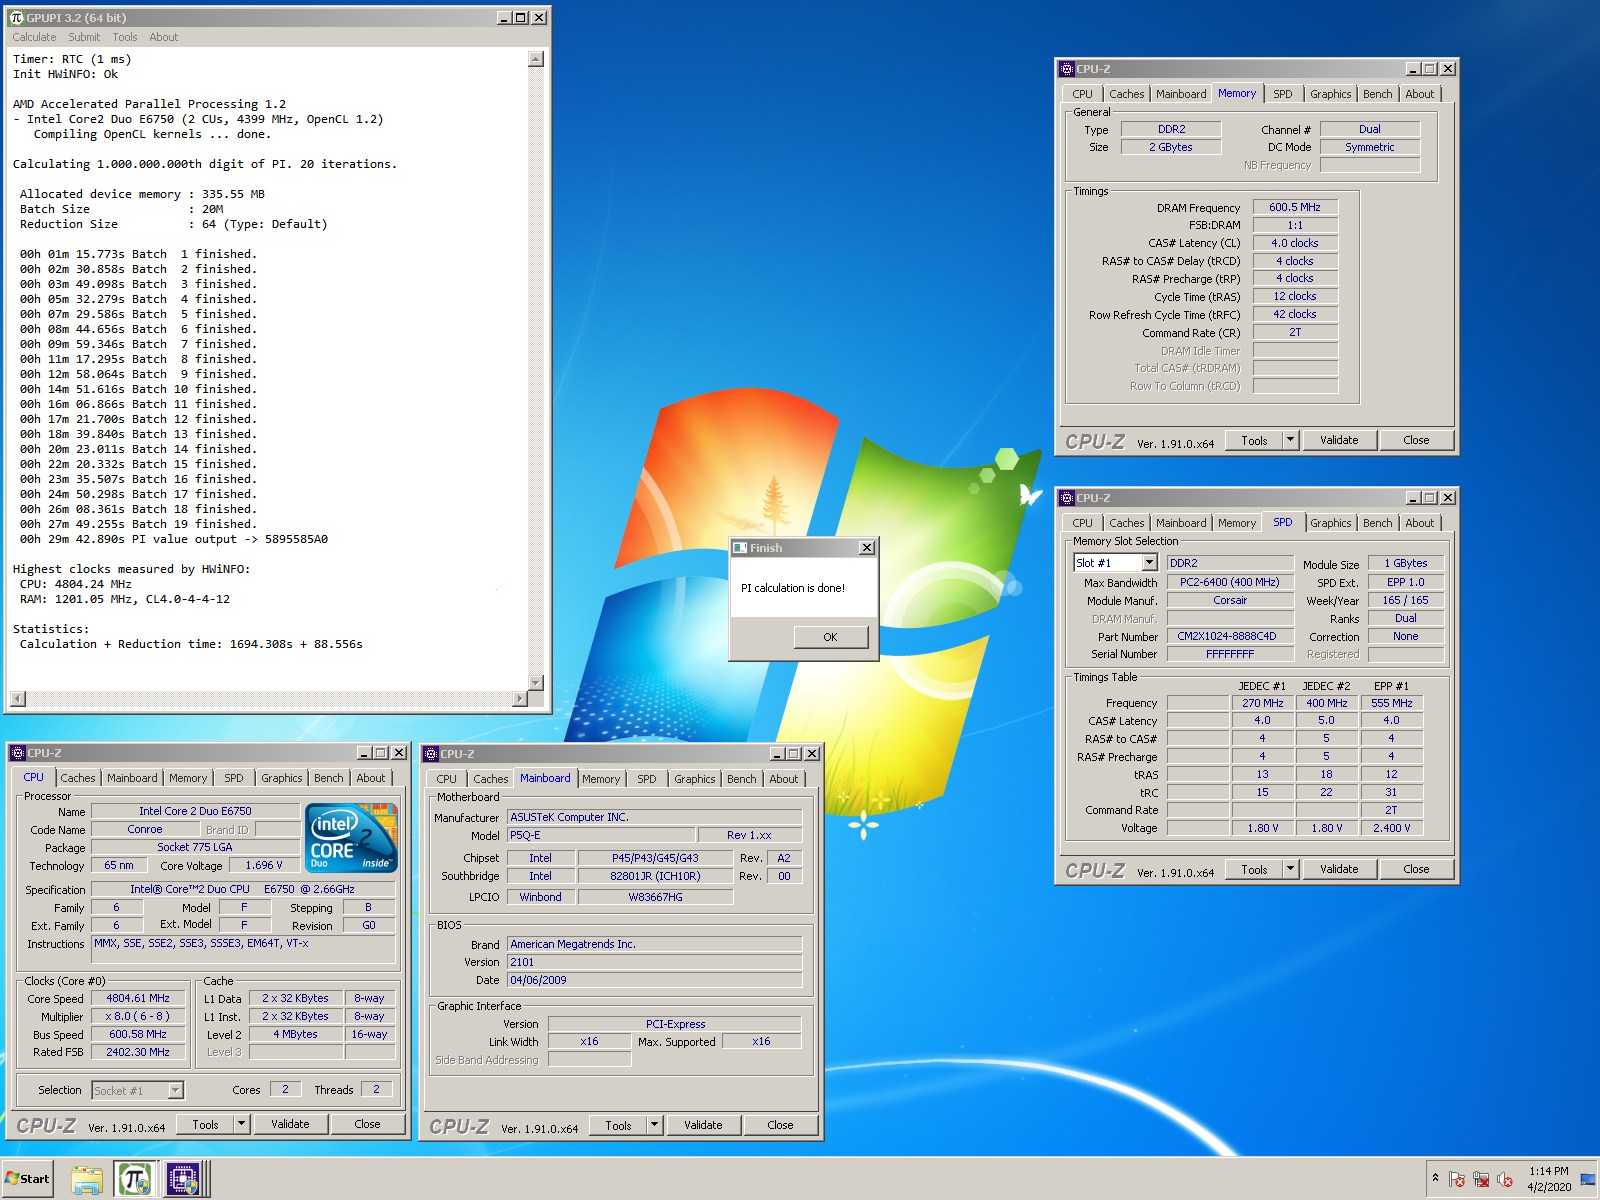The width and height of the screenshot is (1600, 1200).
Task: Click the Core Voltage 1.696 V value
Action: (264, 865)
